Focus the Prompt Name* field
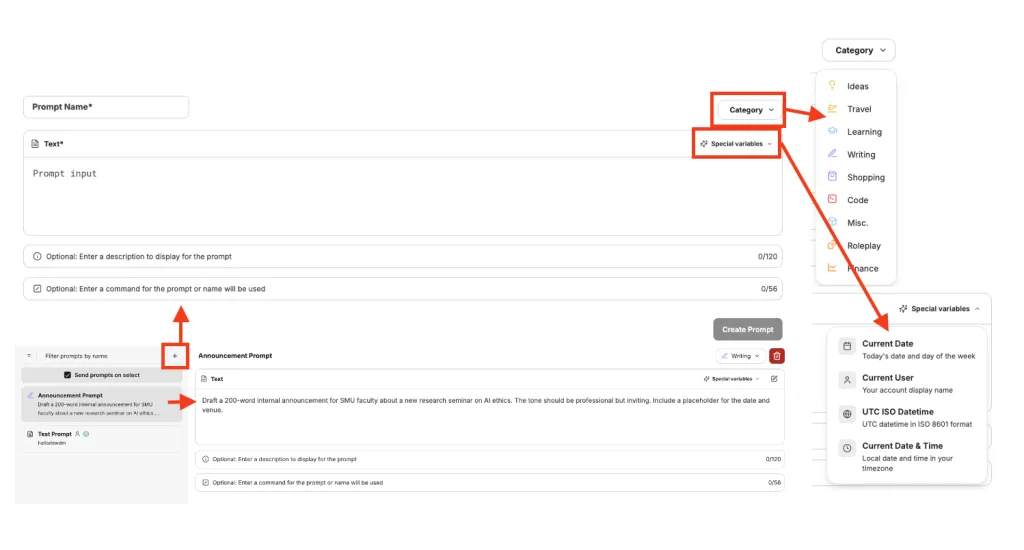Screen dimensions: 1024x550 [106, 107]
